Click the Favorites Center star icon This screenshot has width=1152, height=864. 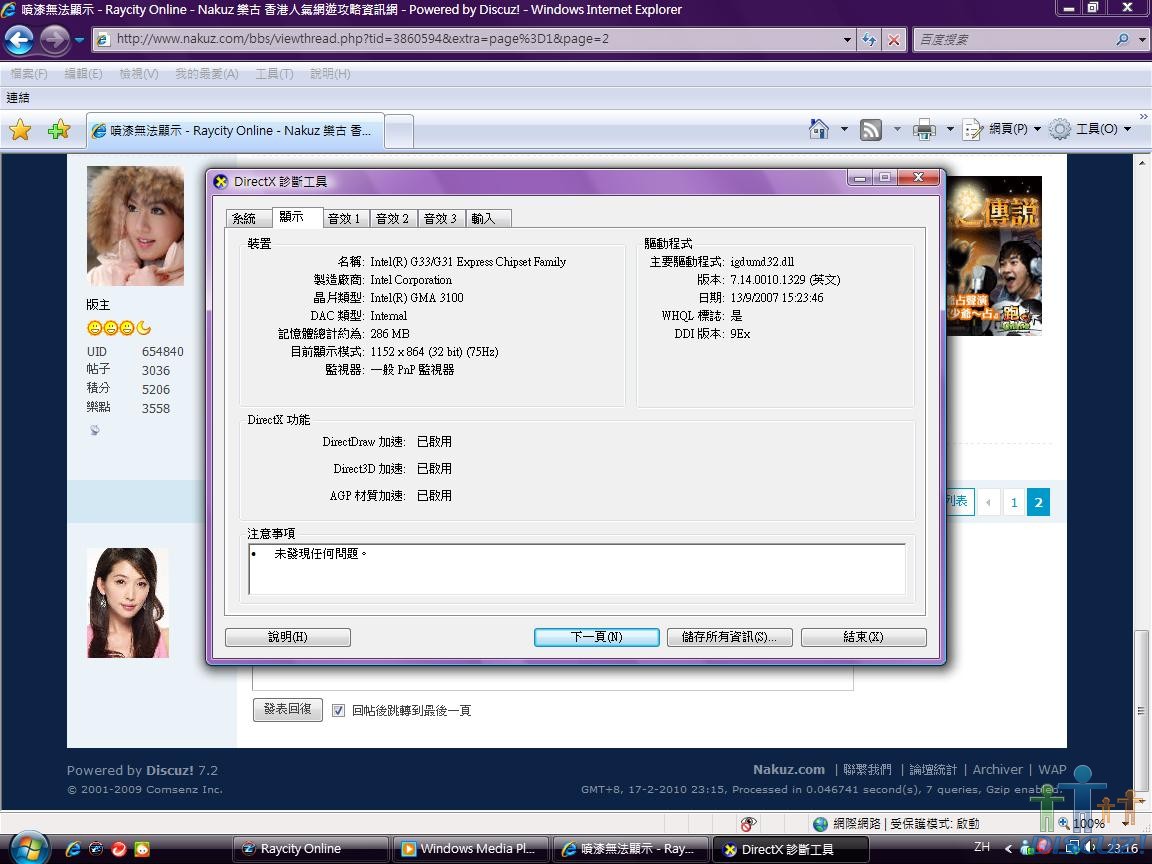point(21,130)
